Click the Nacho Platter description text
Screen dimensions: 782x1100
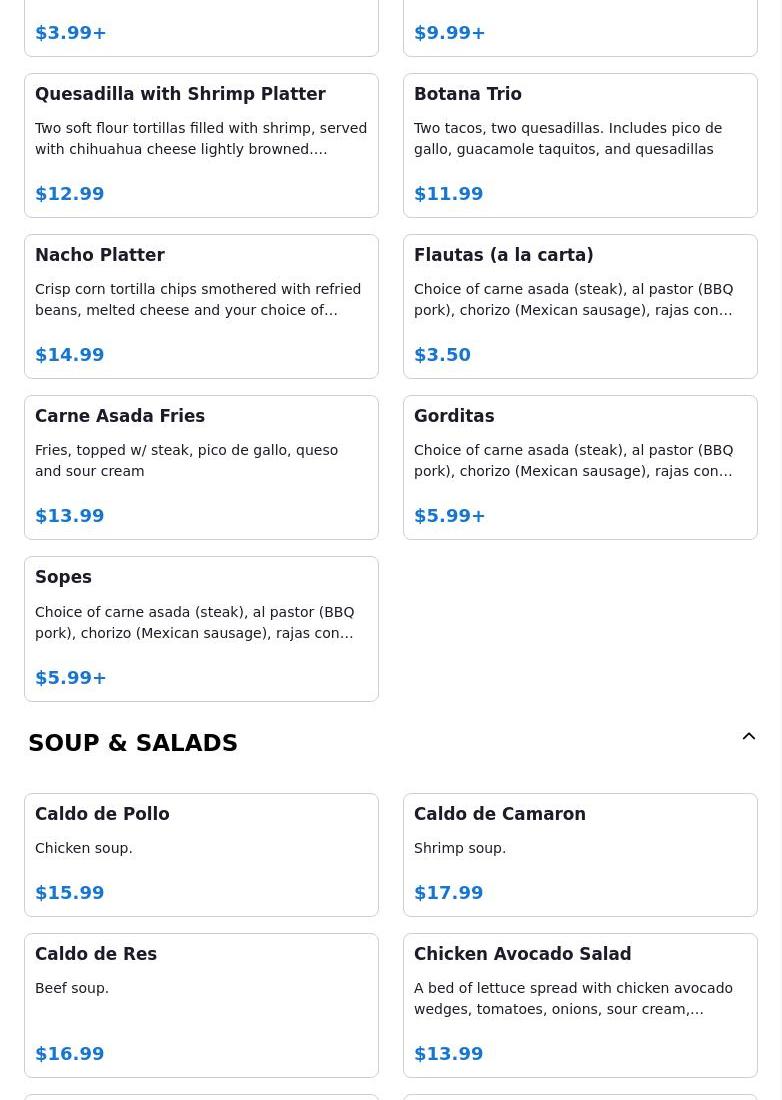pyautogui.click(x=198, y=300)
